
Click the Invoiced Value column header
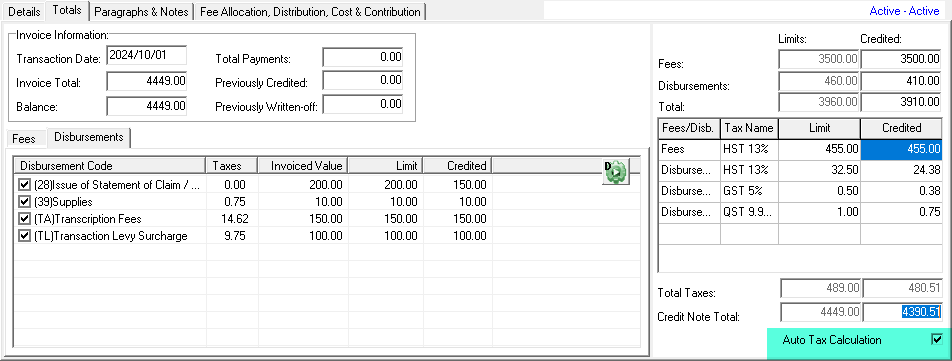[303, 166]
